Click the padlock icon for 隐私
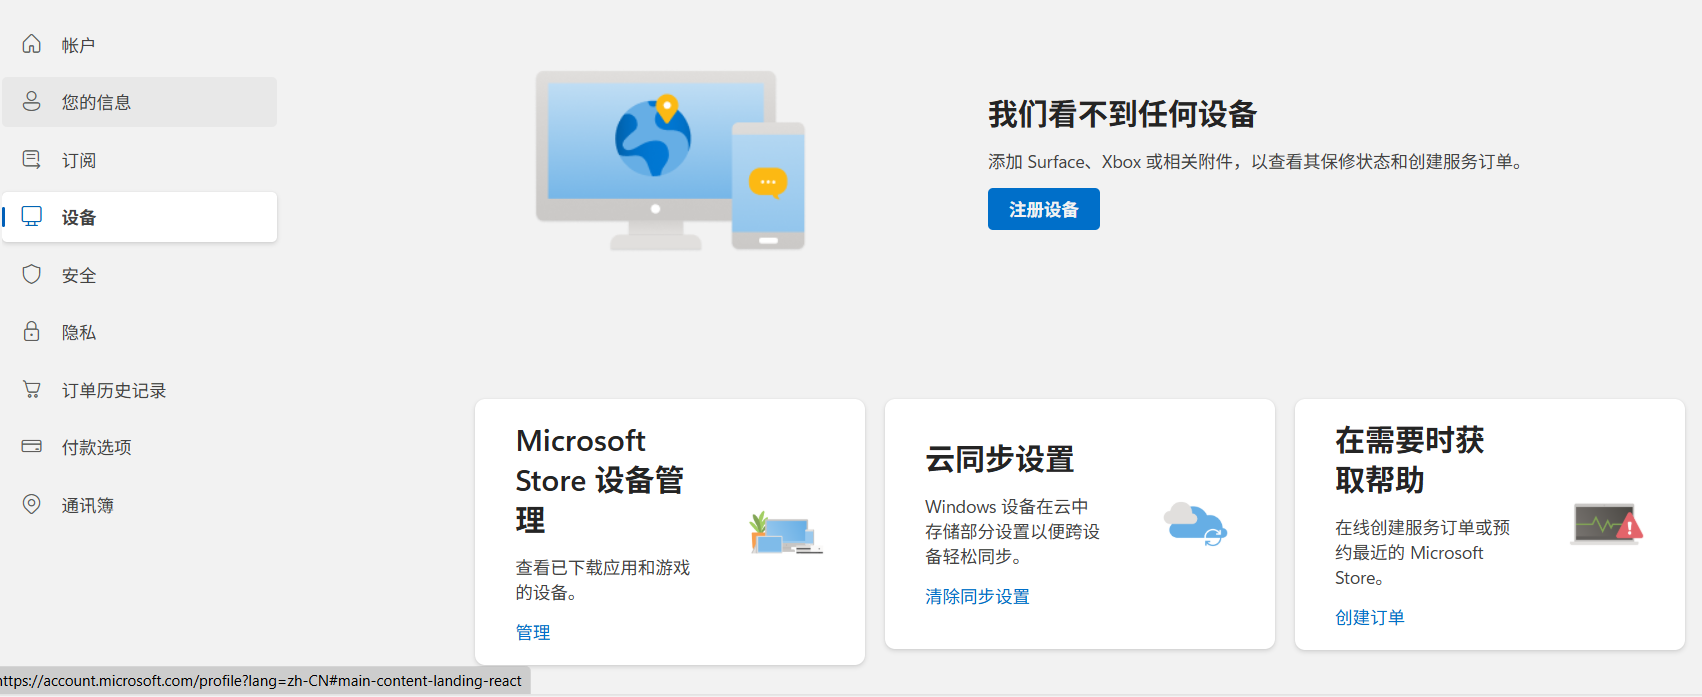This screenshot has height=697, width=1702. tap(32, 331)
